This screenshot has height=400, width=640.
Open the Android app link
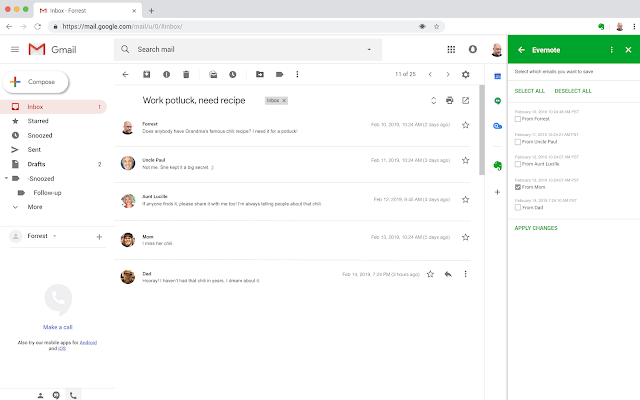[88, 342]
